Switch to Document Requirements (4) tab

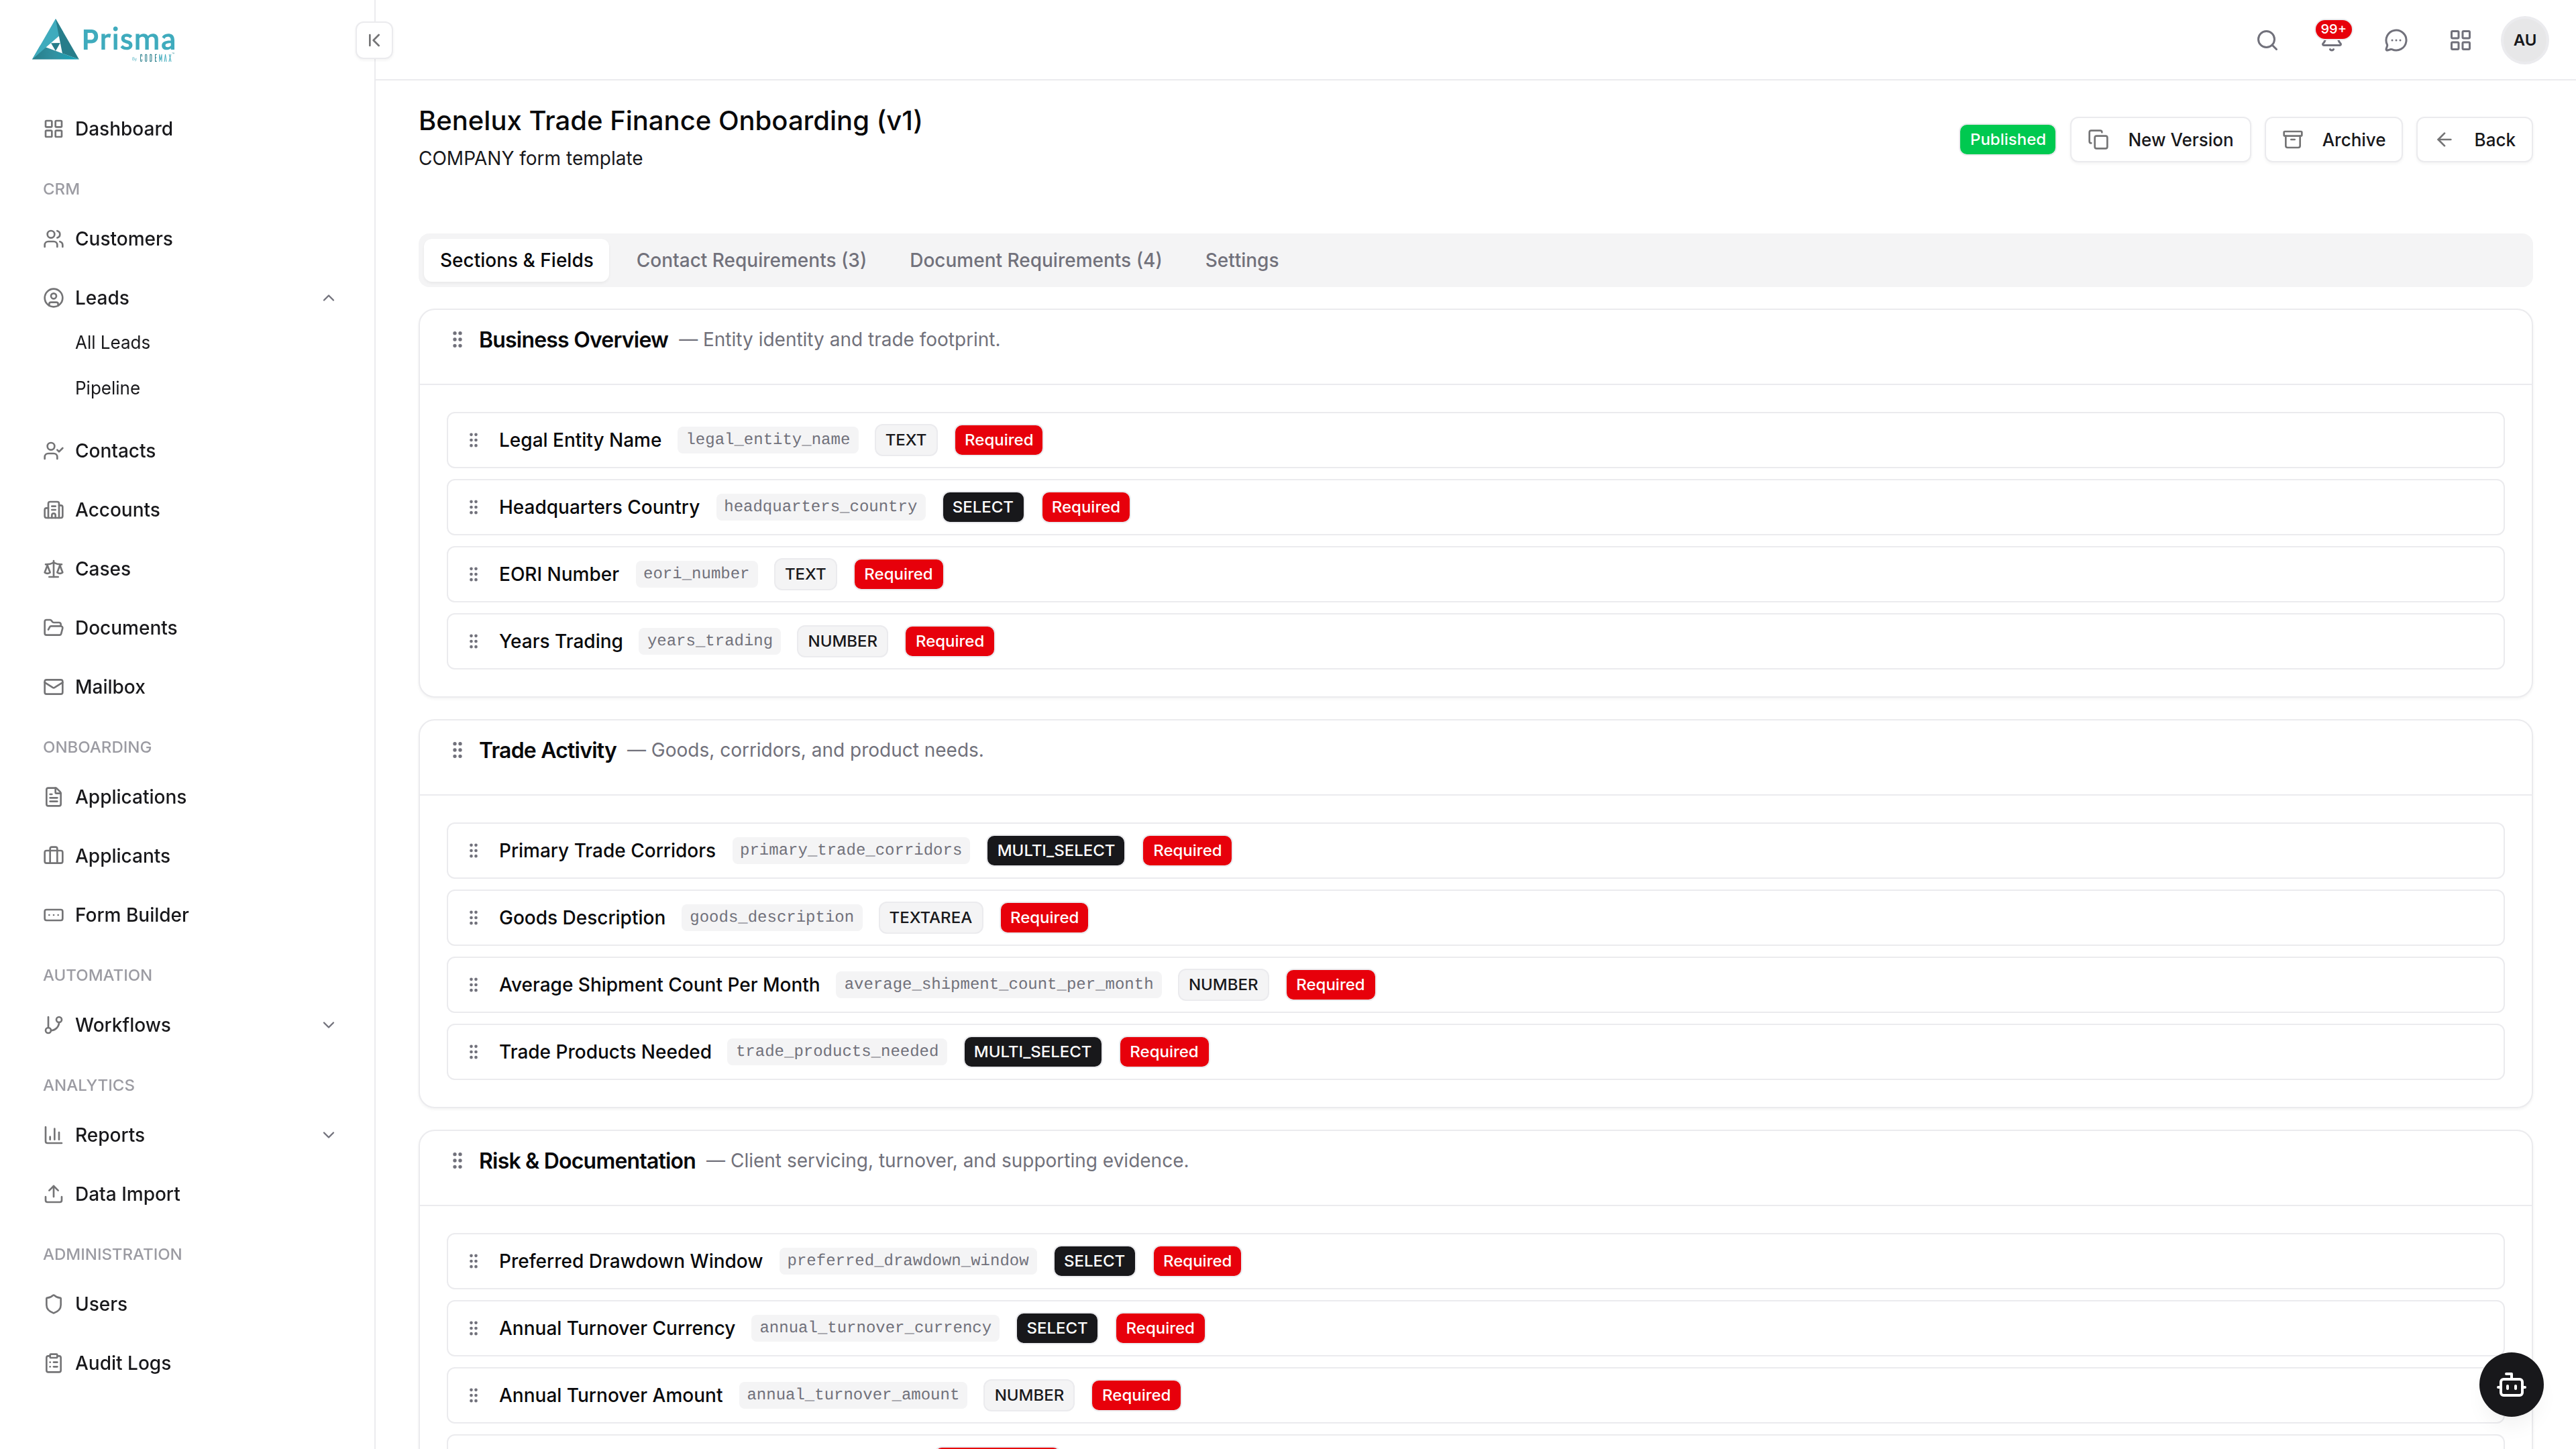[1035, 260]
